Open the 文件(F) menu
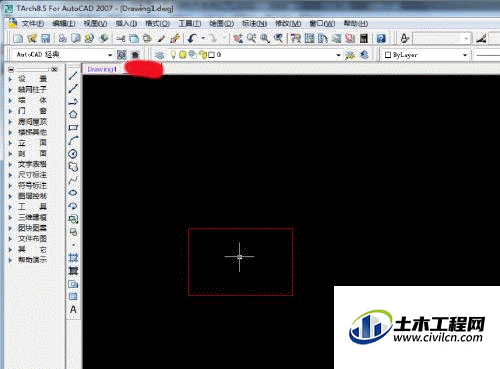This screenshot has width=500, height=369. coord(33,24)
